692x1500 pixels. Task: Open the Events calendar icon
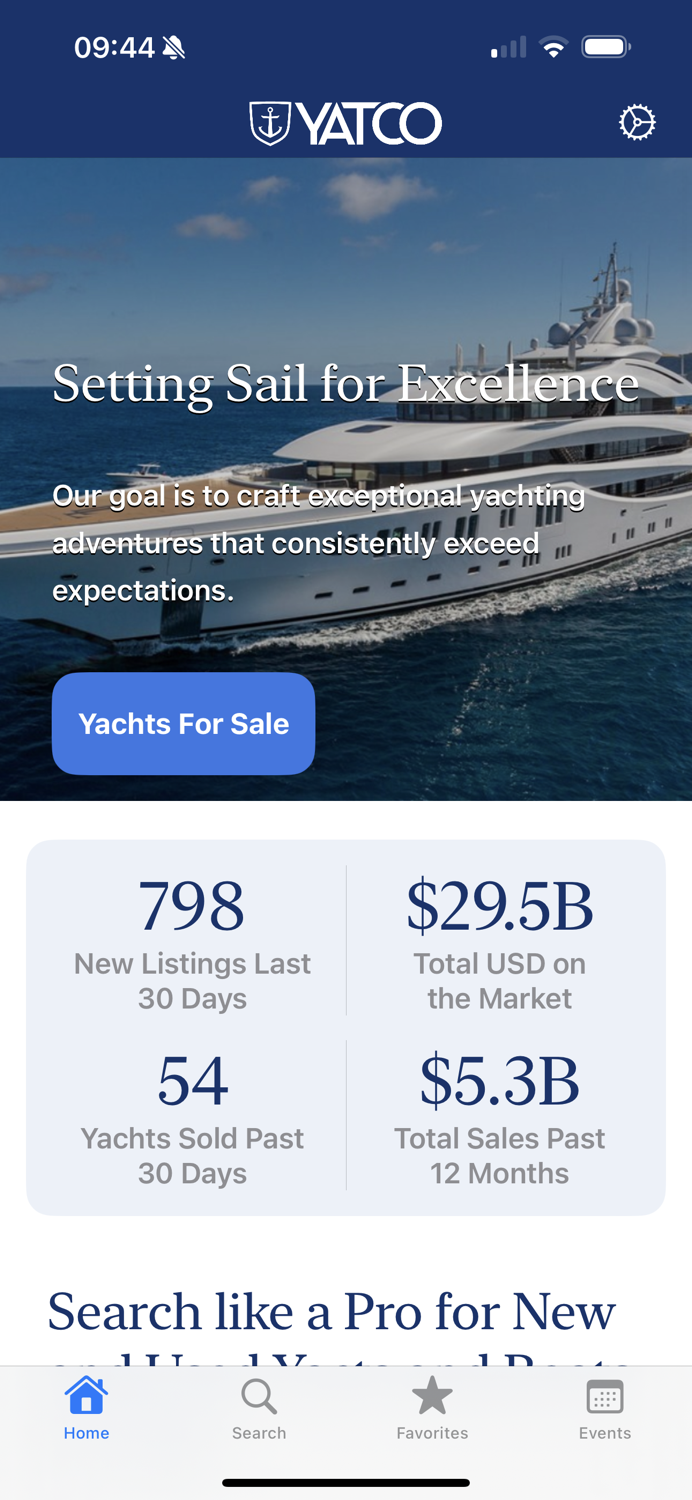tap(604, 1393)
